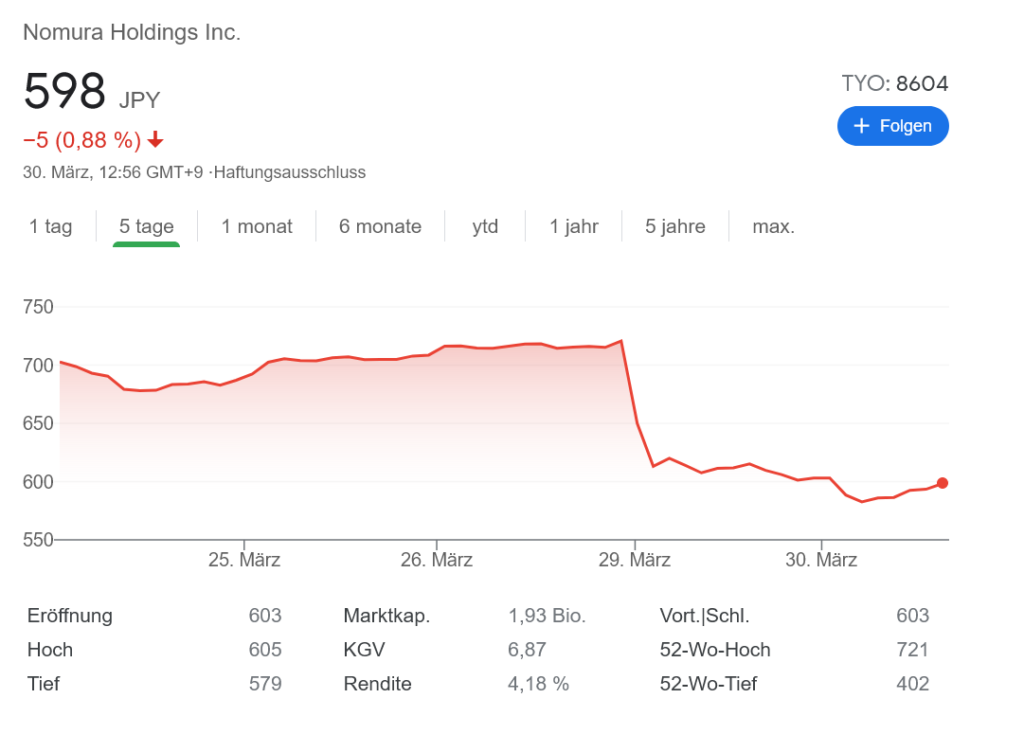
Task: Switch to the 1 tag time range
Action: pyautogui.click(x=51, y=227)
